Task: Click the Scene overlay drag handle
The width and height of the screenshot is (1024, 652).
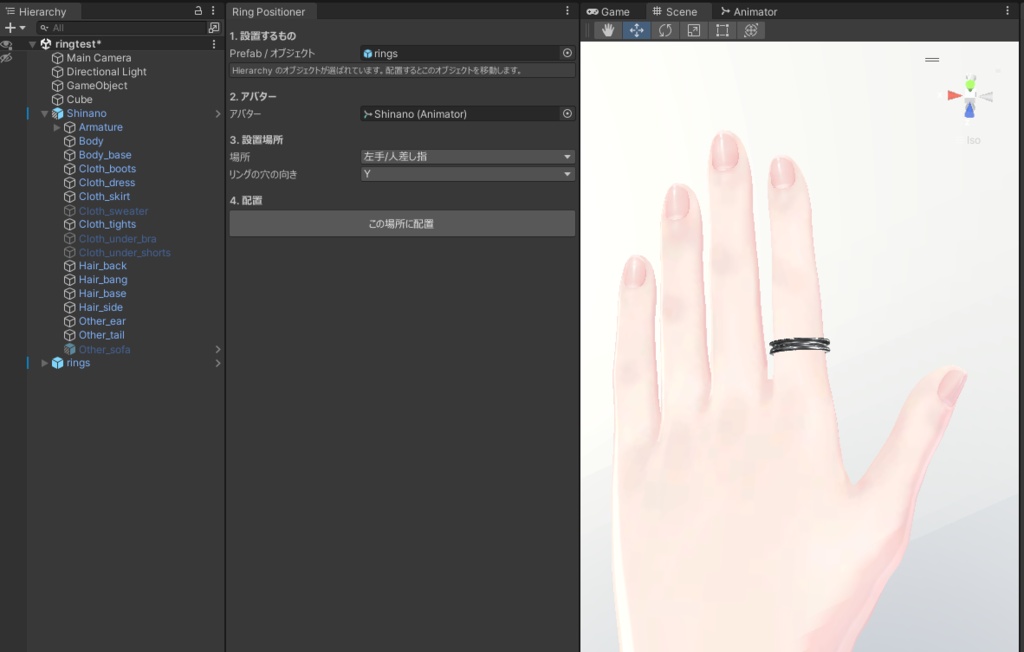Action: pos(932,59)
